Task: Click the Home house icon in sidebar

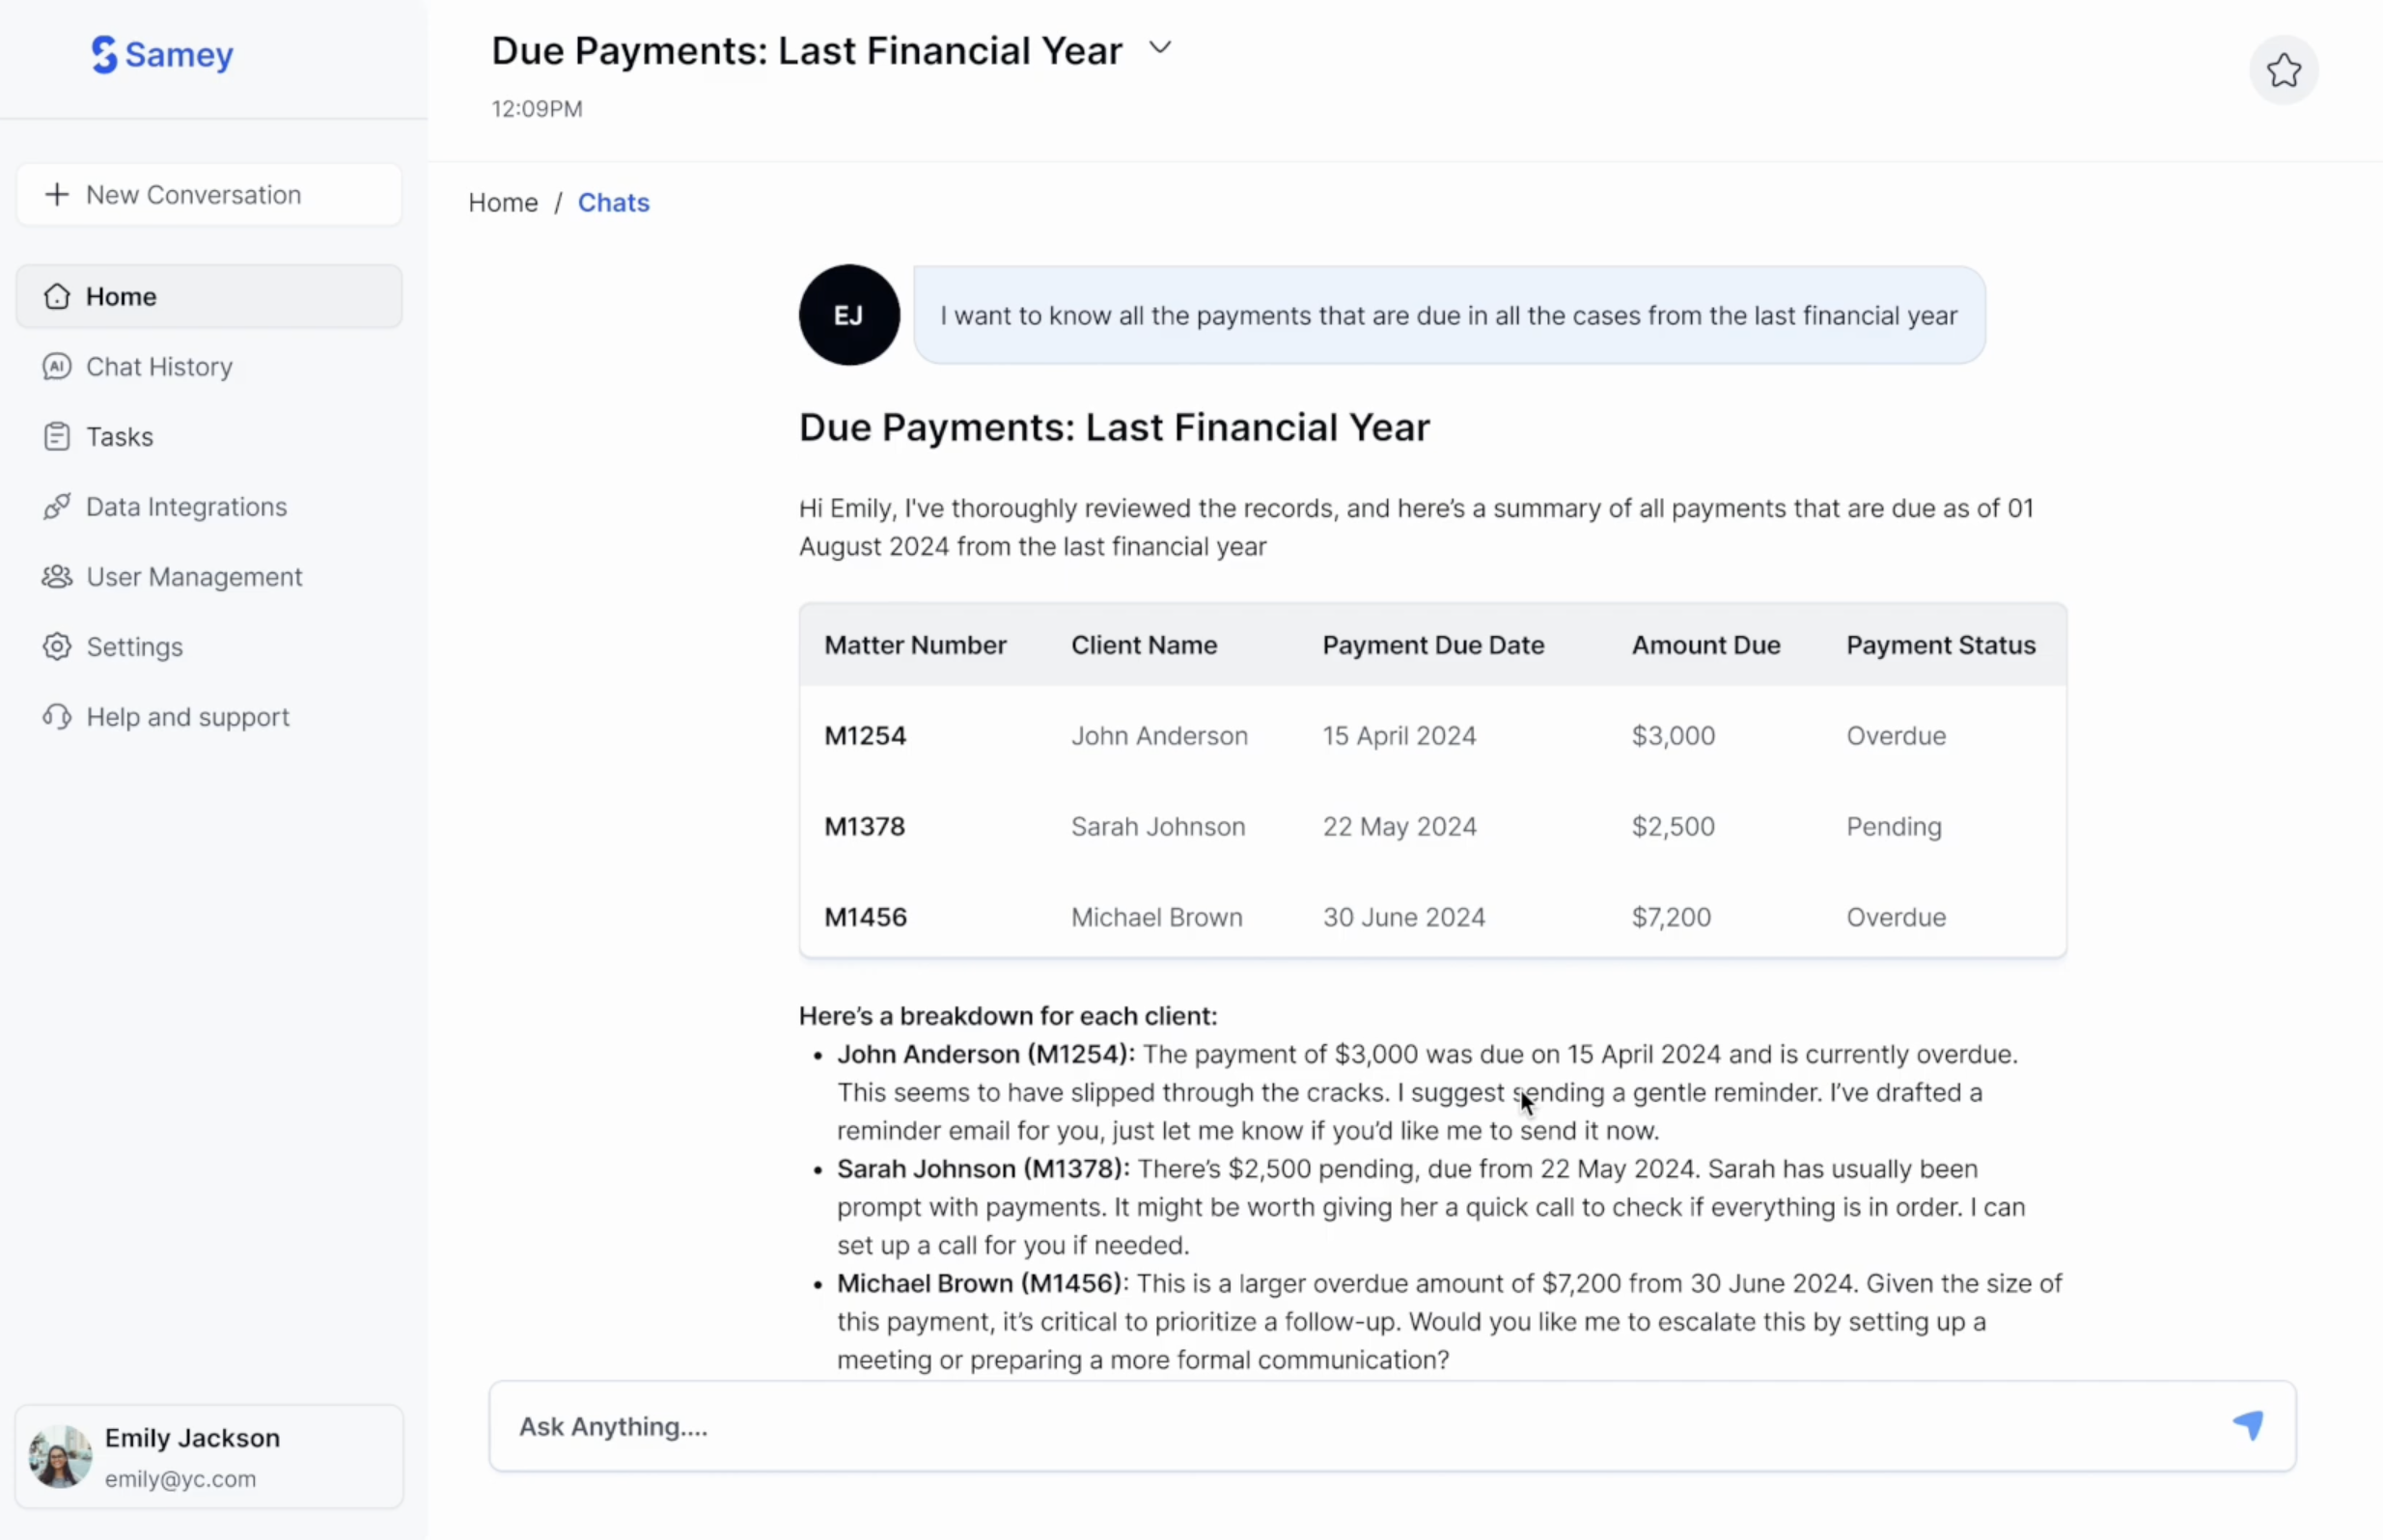Action: [57, 296]
